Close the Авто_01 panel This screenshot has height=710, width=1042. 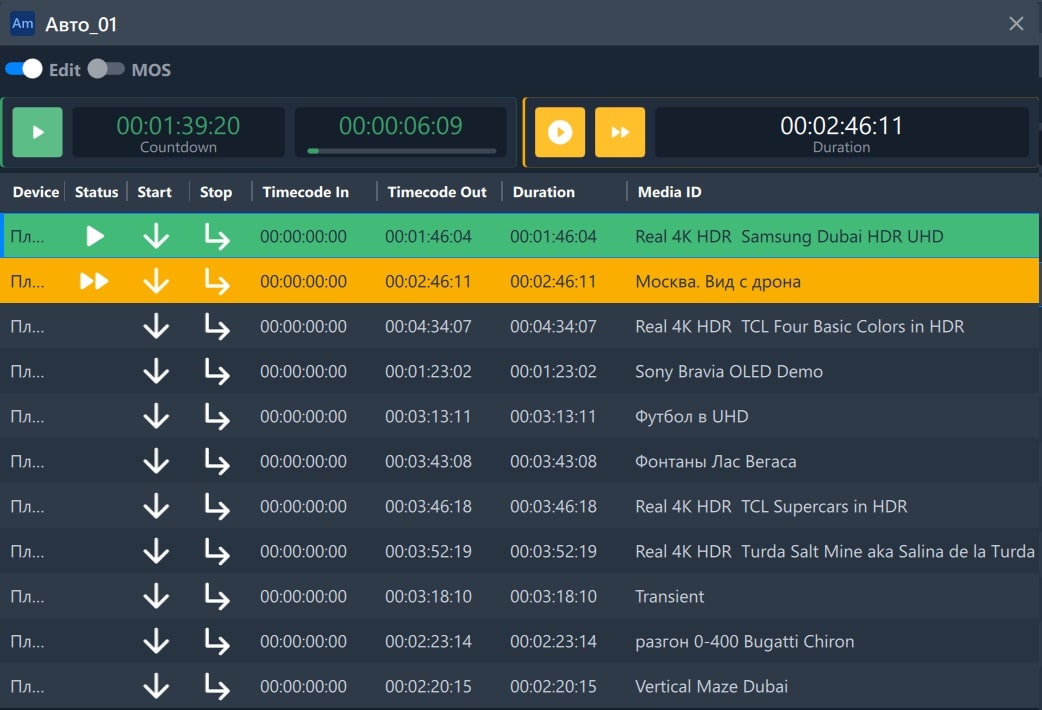point(1015,24)
